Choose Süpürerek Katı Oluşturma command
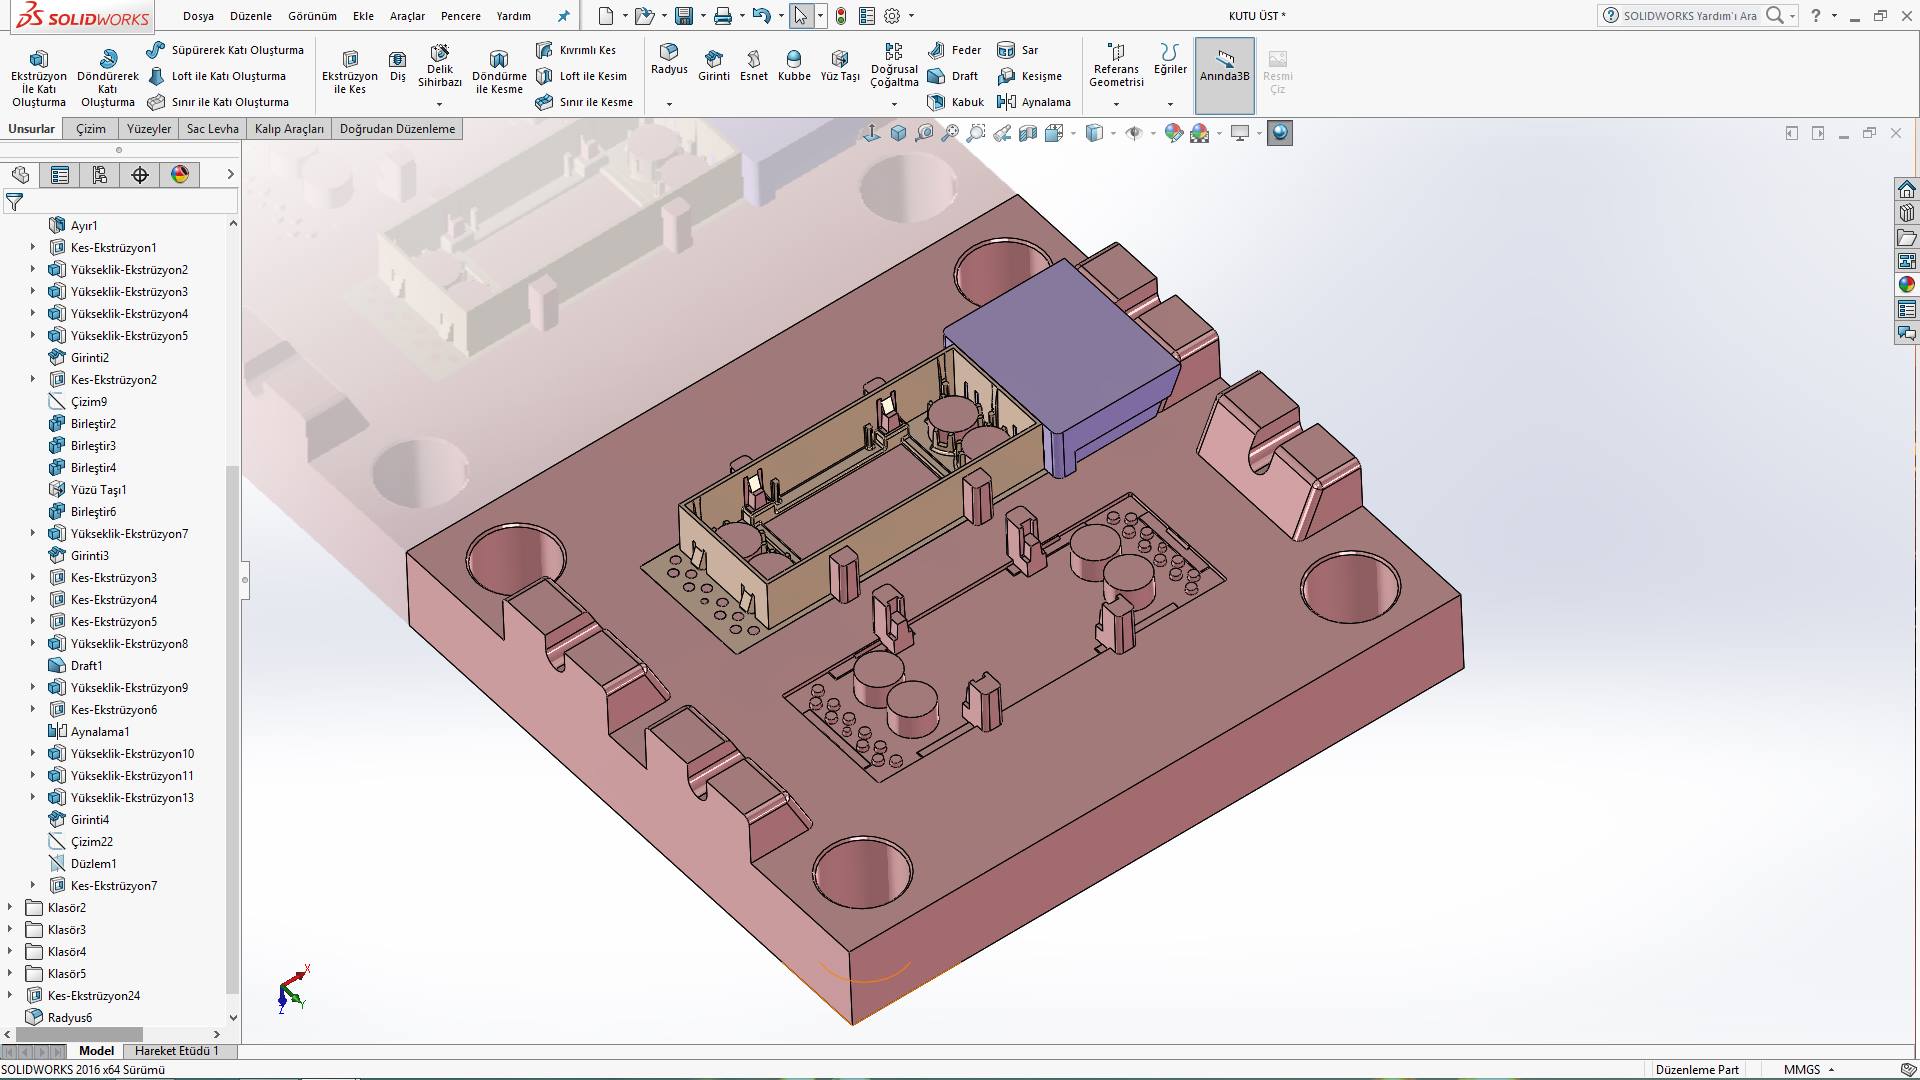The width and height of the screenshot is (1920, 1080). 225,50
